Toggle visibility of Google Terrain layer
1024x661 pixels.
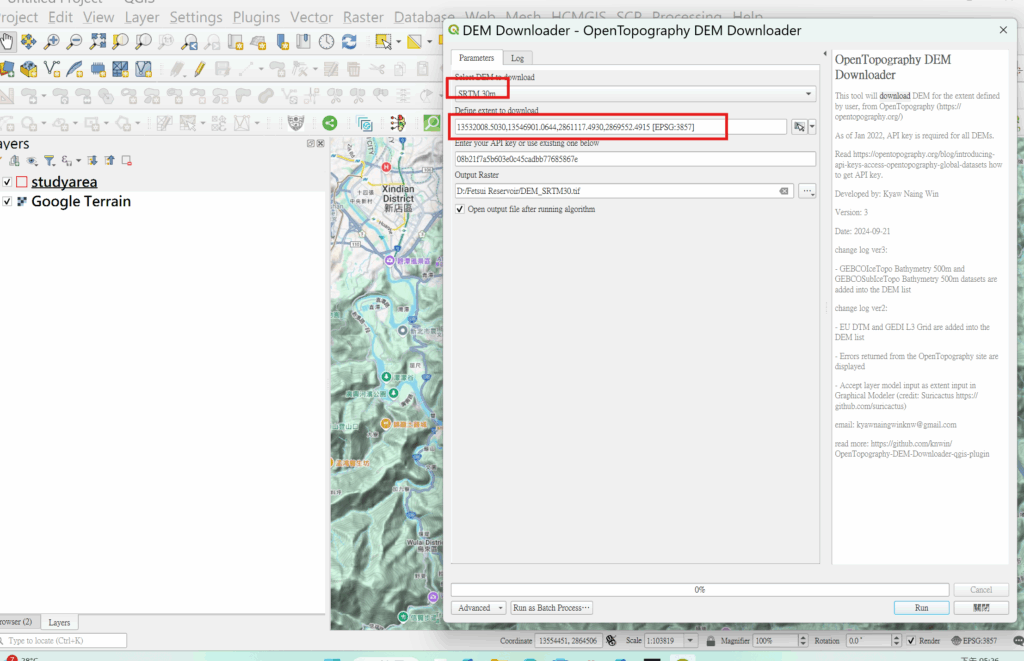pos(7,201)
